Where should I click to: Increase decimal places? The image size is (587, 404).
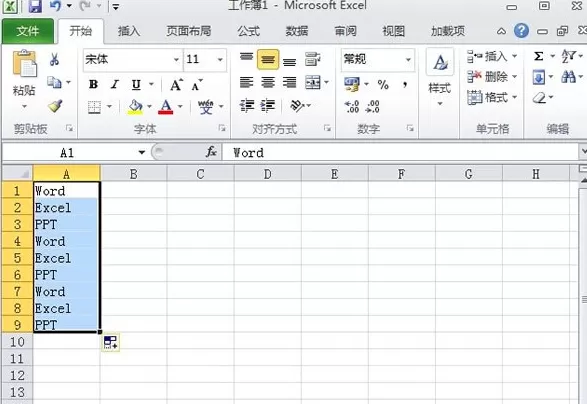point(352,107)
